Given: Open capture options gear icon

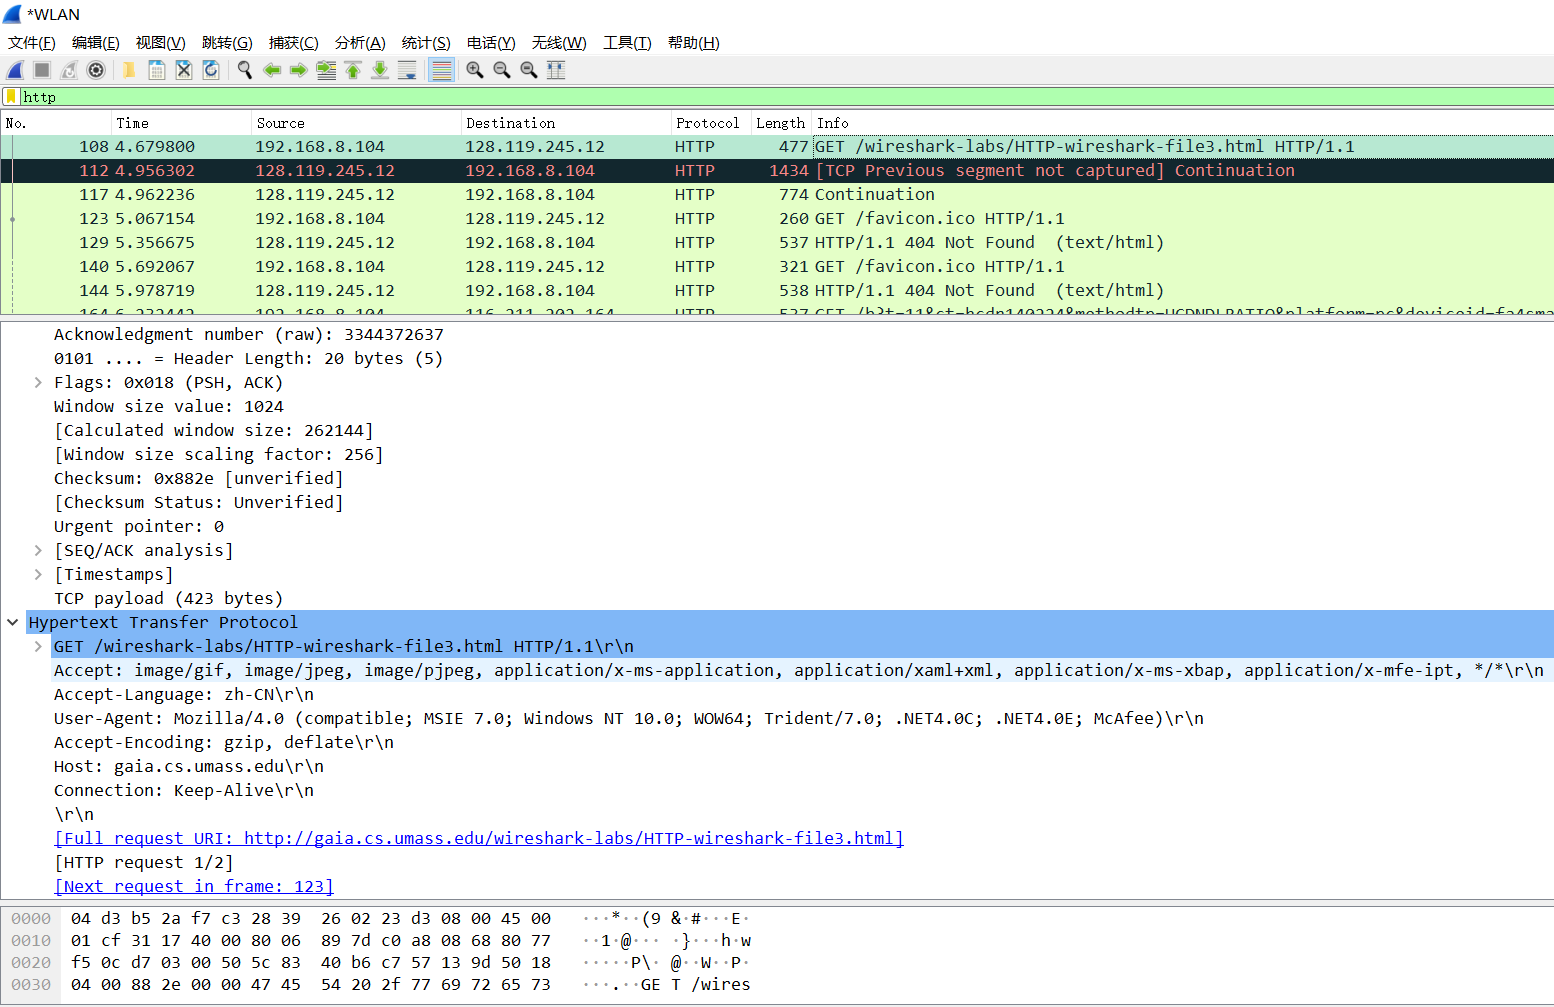Looking at the screenshot, I should click(96, 70).
